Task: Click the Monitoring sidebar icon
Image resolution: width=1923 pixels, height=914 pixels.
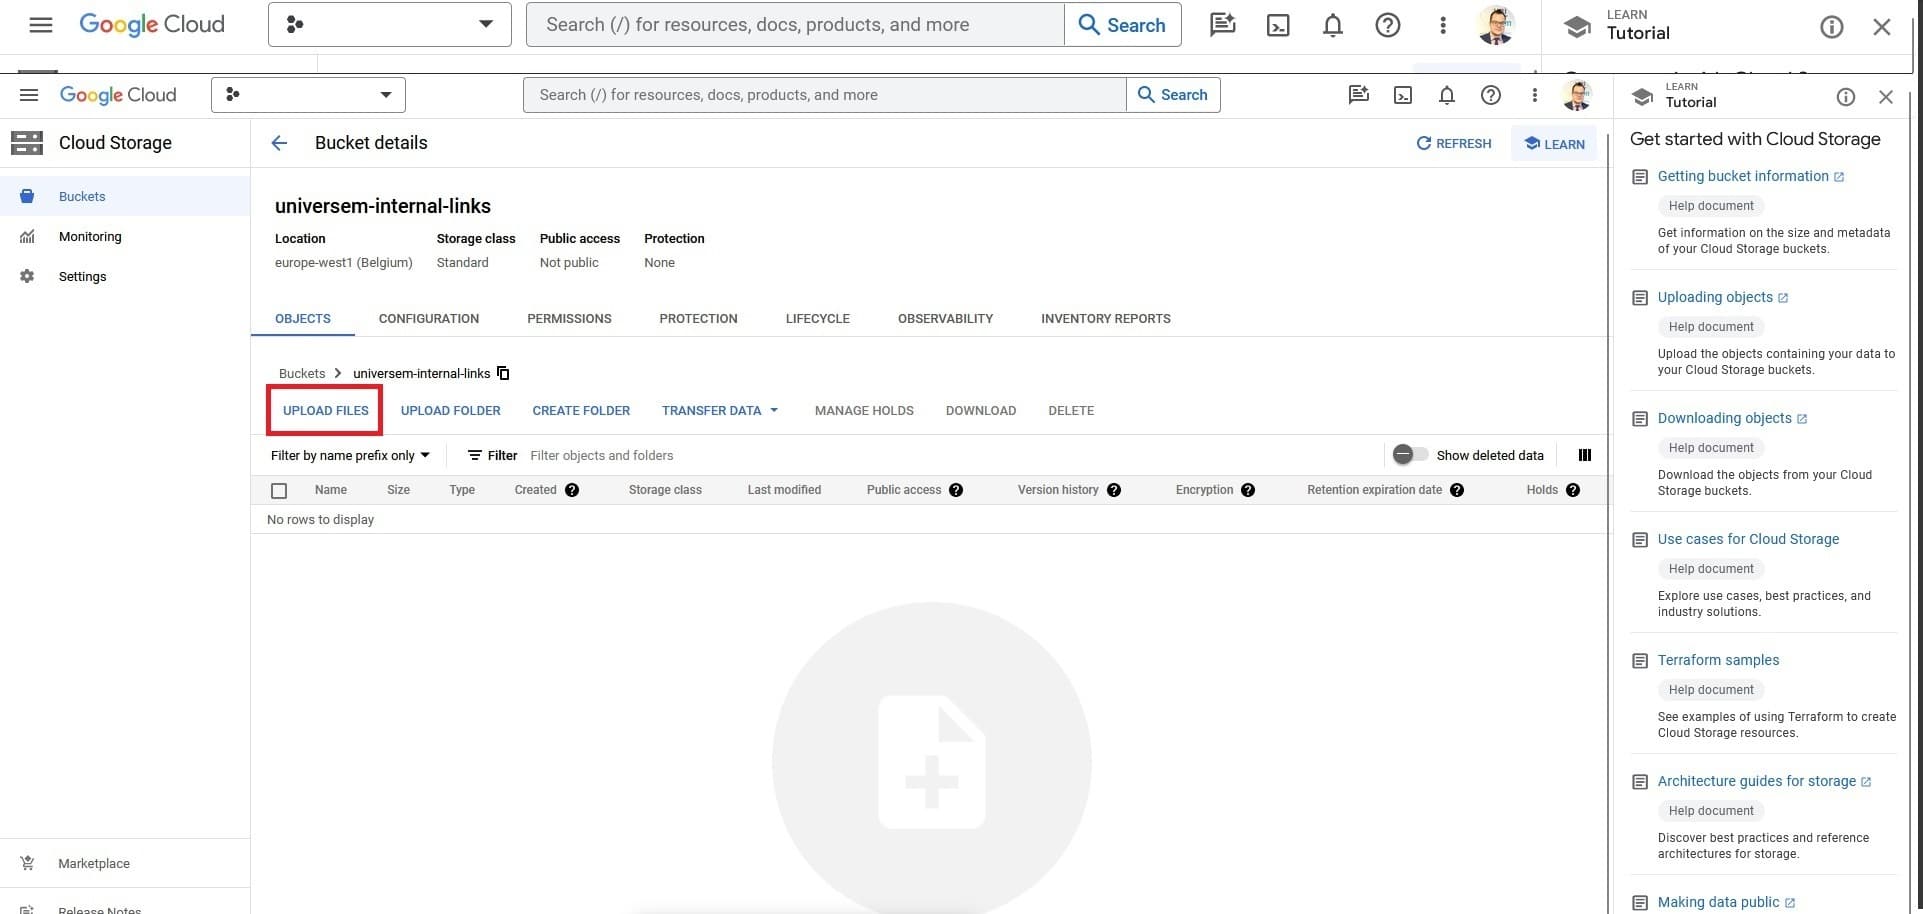Action: (27, 237)
